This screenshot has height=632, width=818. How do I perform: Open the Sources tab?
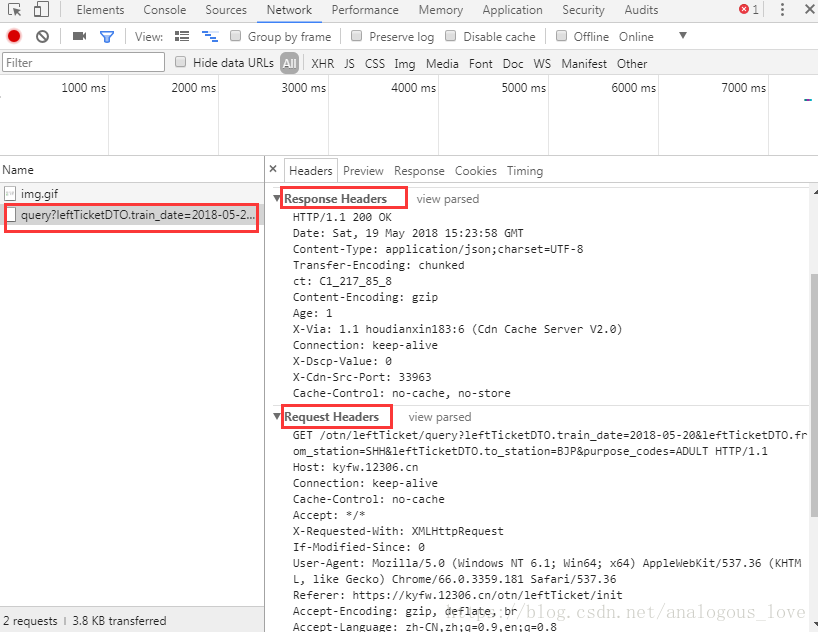(226, 10)
